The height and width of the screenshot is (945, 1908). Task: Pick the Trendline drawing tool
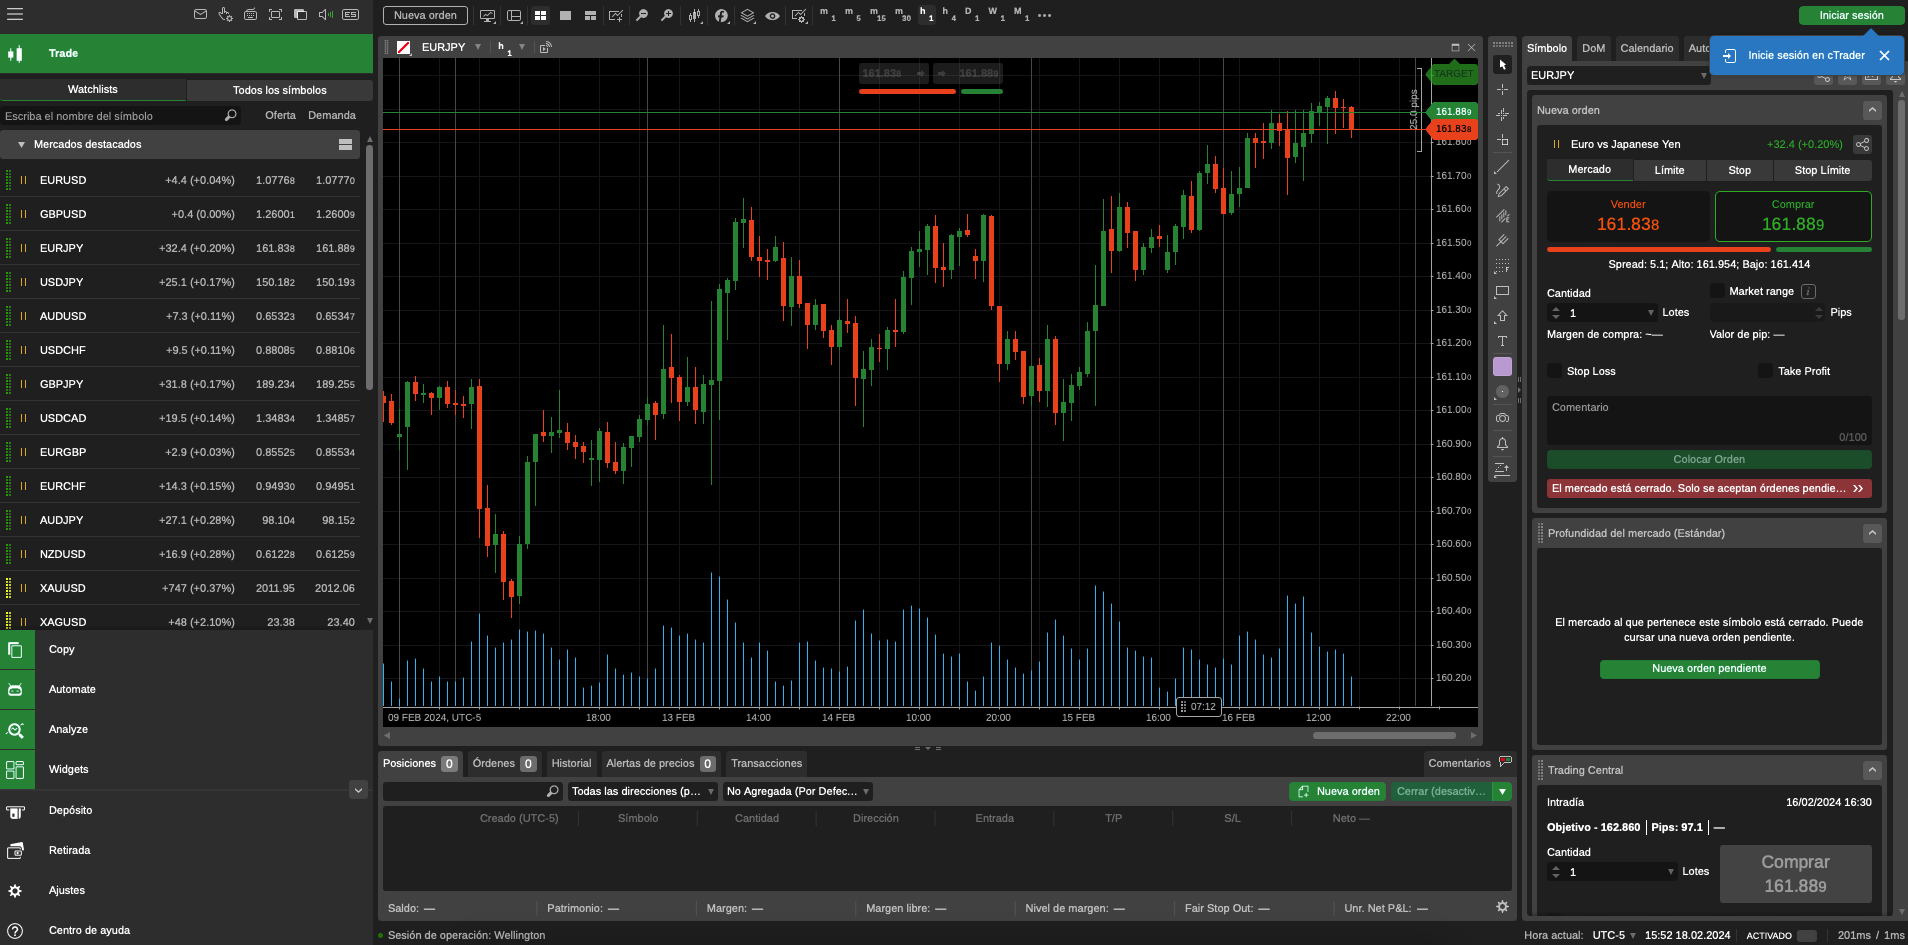pos(1502,166)
